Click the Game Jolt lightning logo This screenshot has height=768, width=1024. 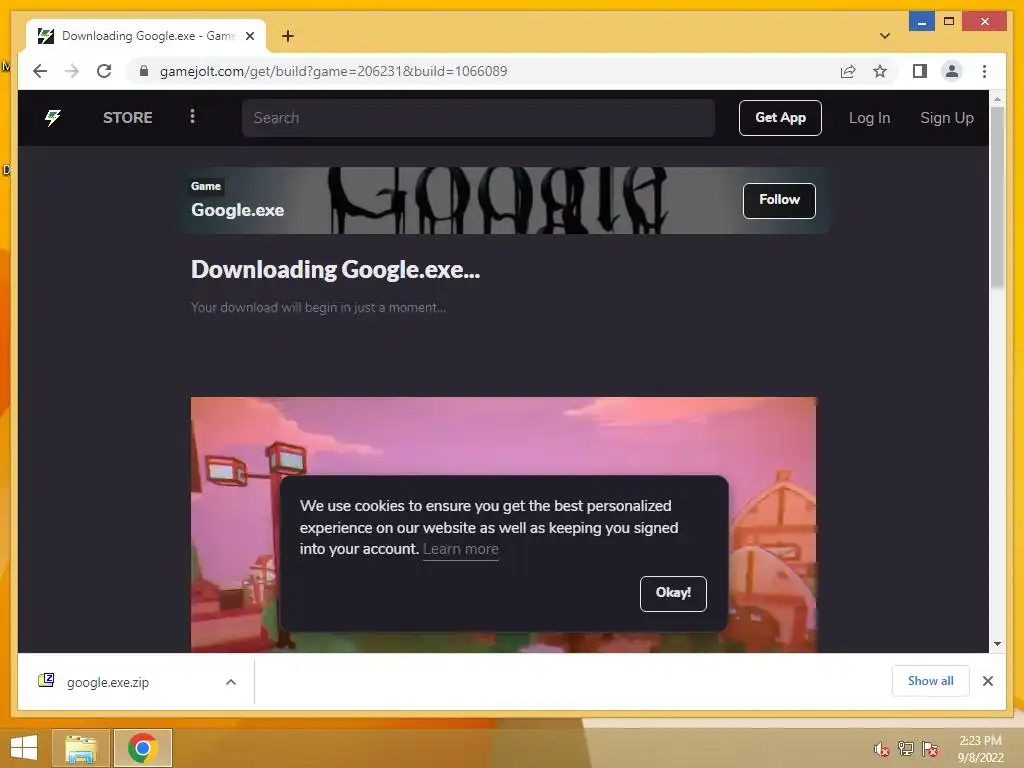(x=53, y=118)
